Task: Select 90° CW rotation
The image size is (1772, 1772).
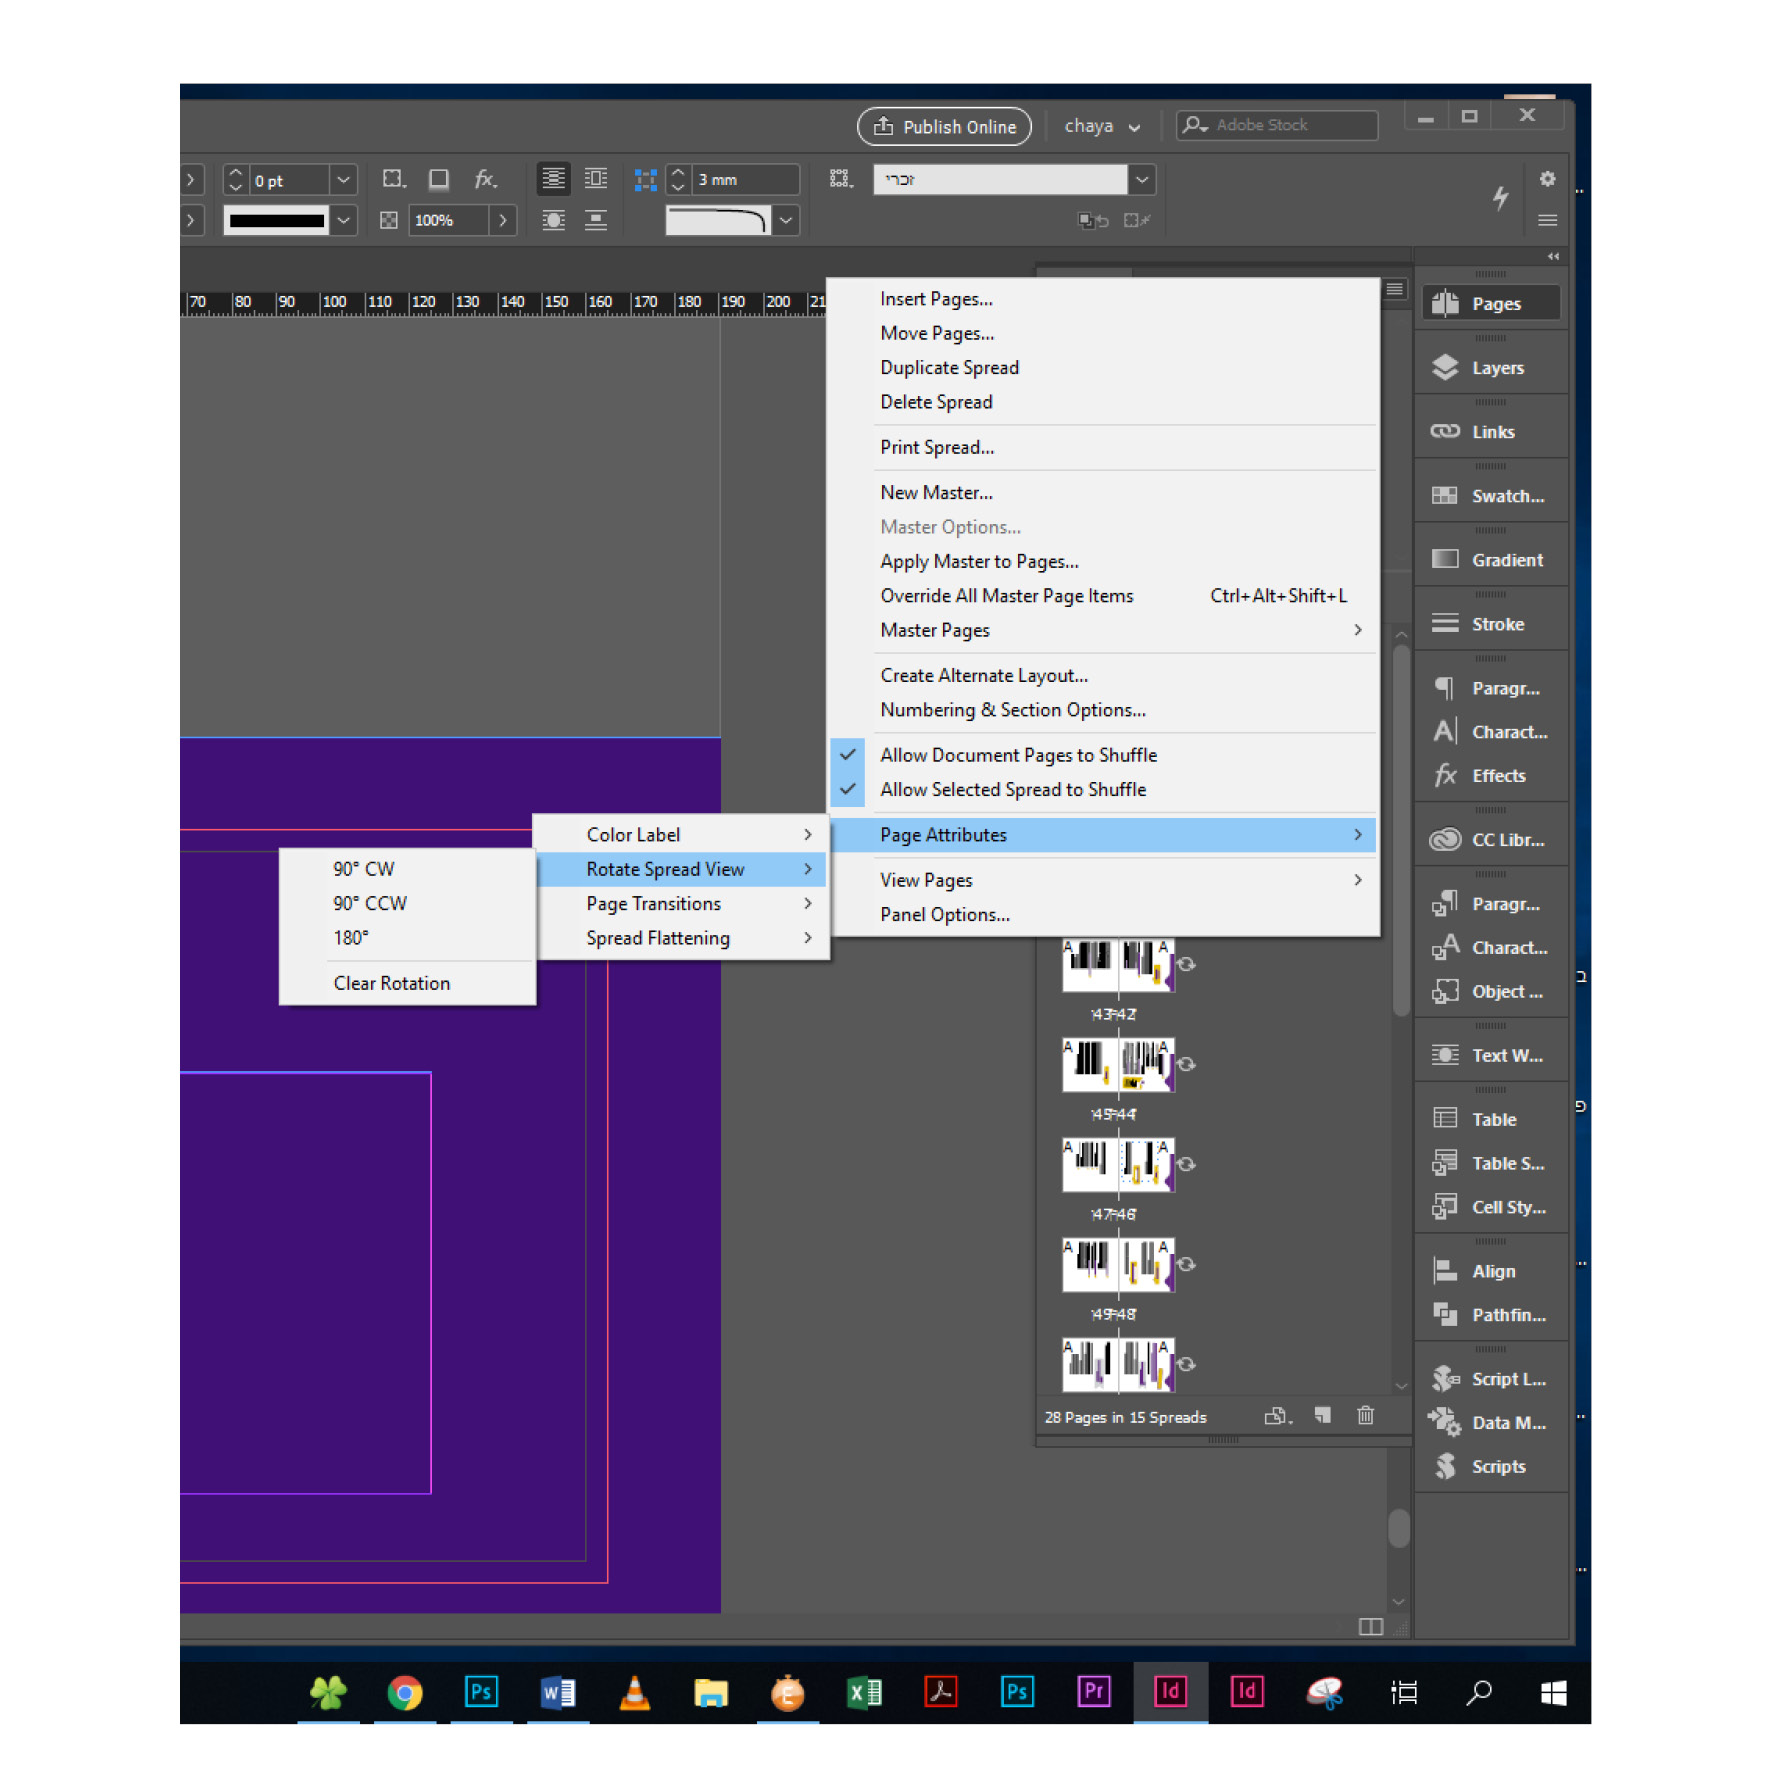Action: [x=408, y=869]
